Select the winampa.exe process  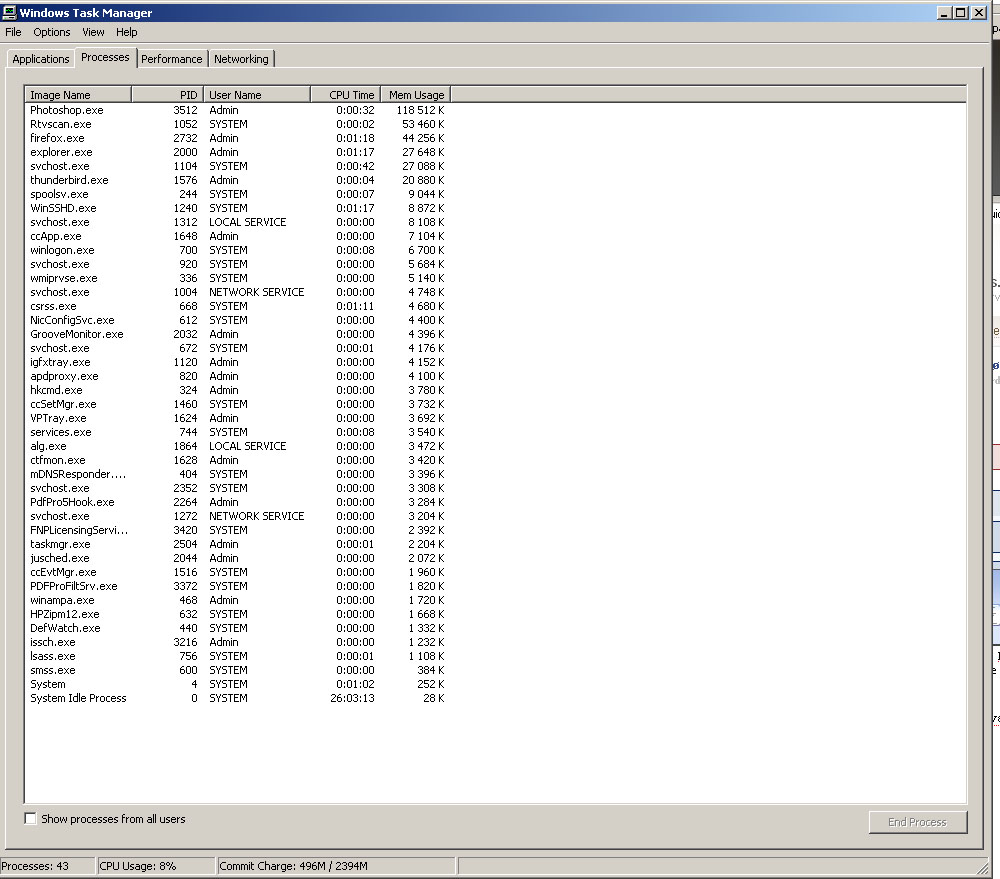[237, 601]
